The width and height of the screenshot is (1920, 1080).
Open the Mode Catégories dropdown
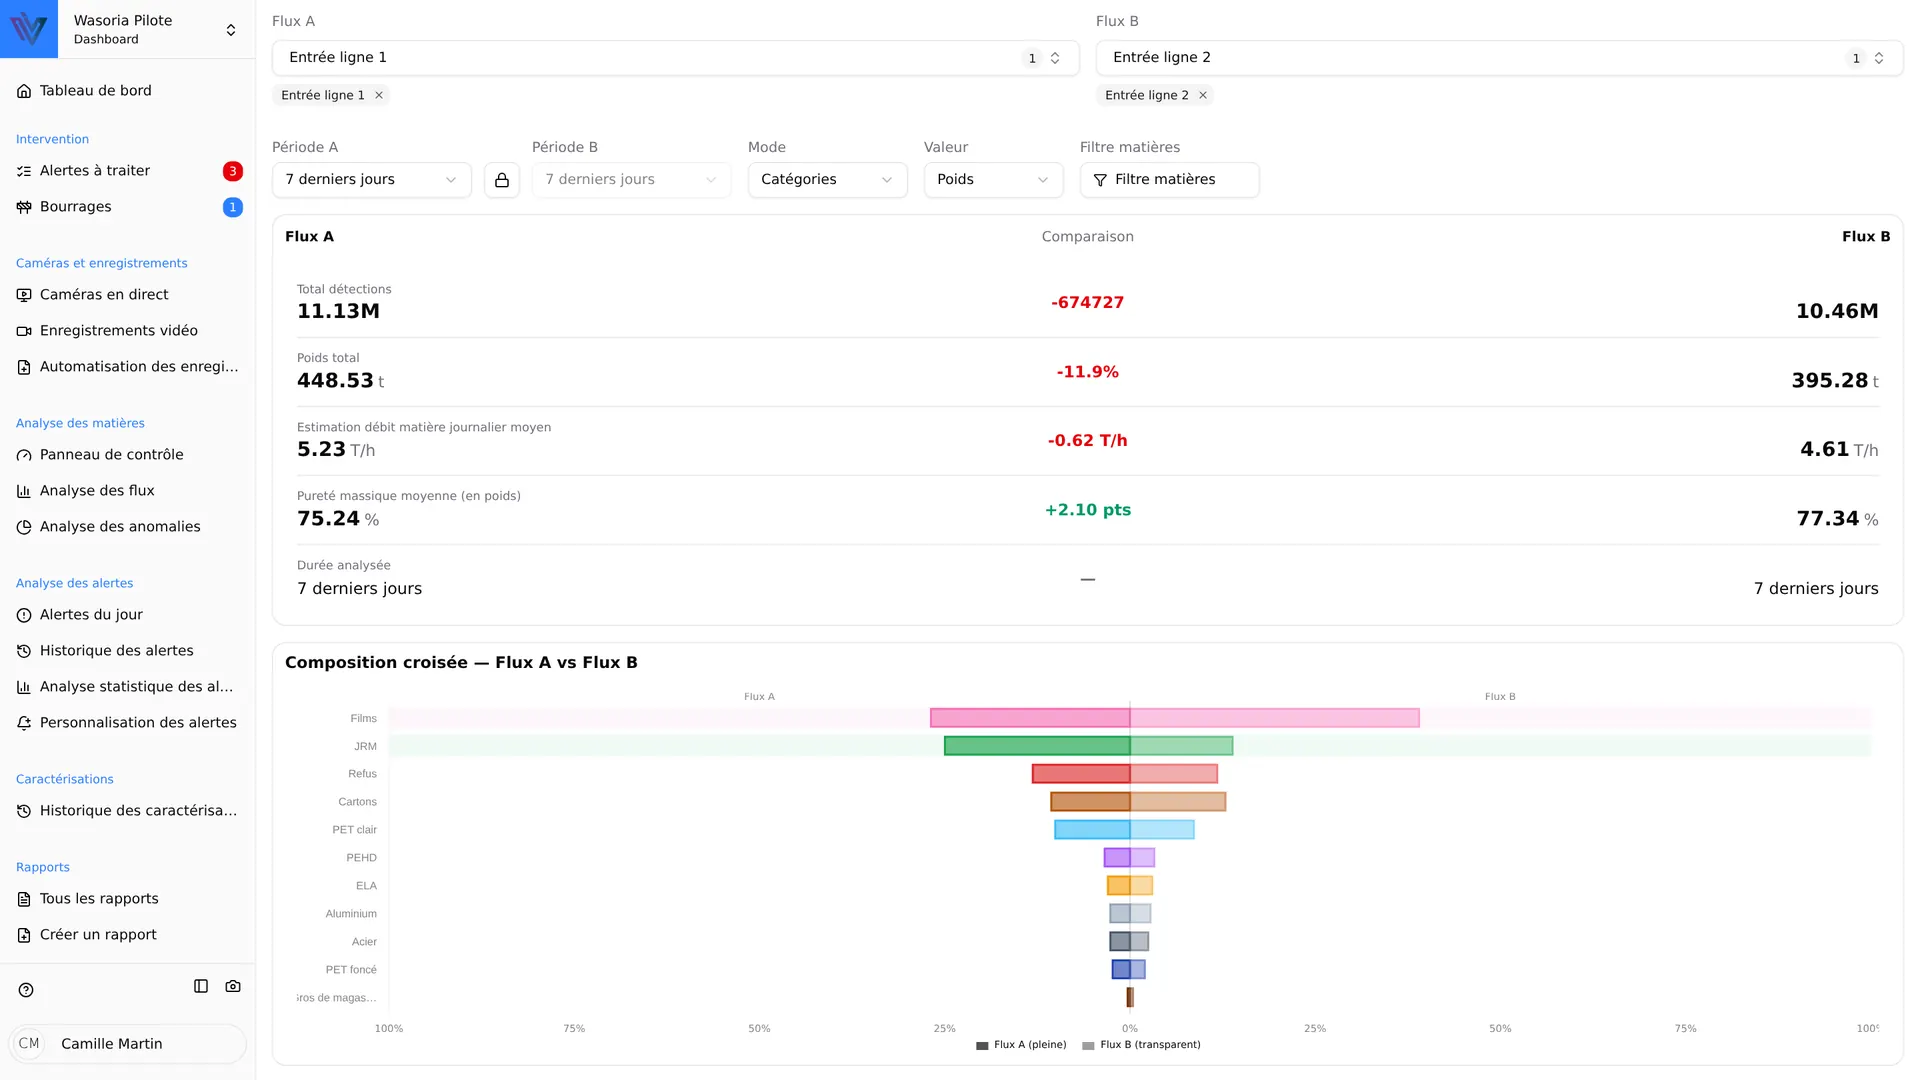tap(827, 180)
